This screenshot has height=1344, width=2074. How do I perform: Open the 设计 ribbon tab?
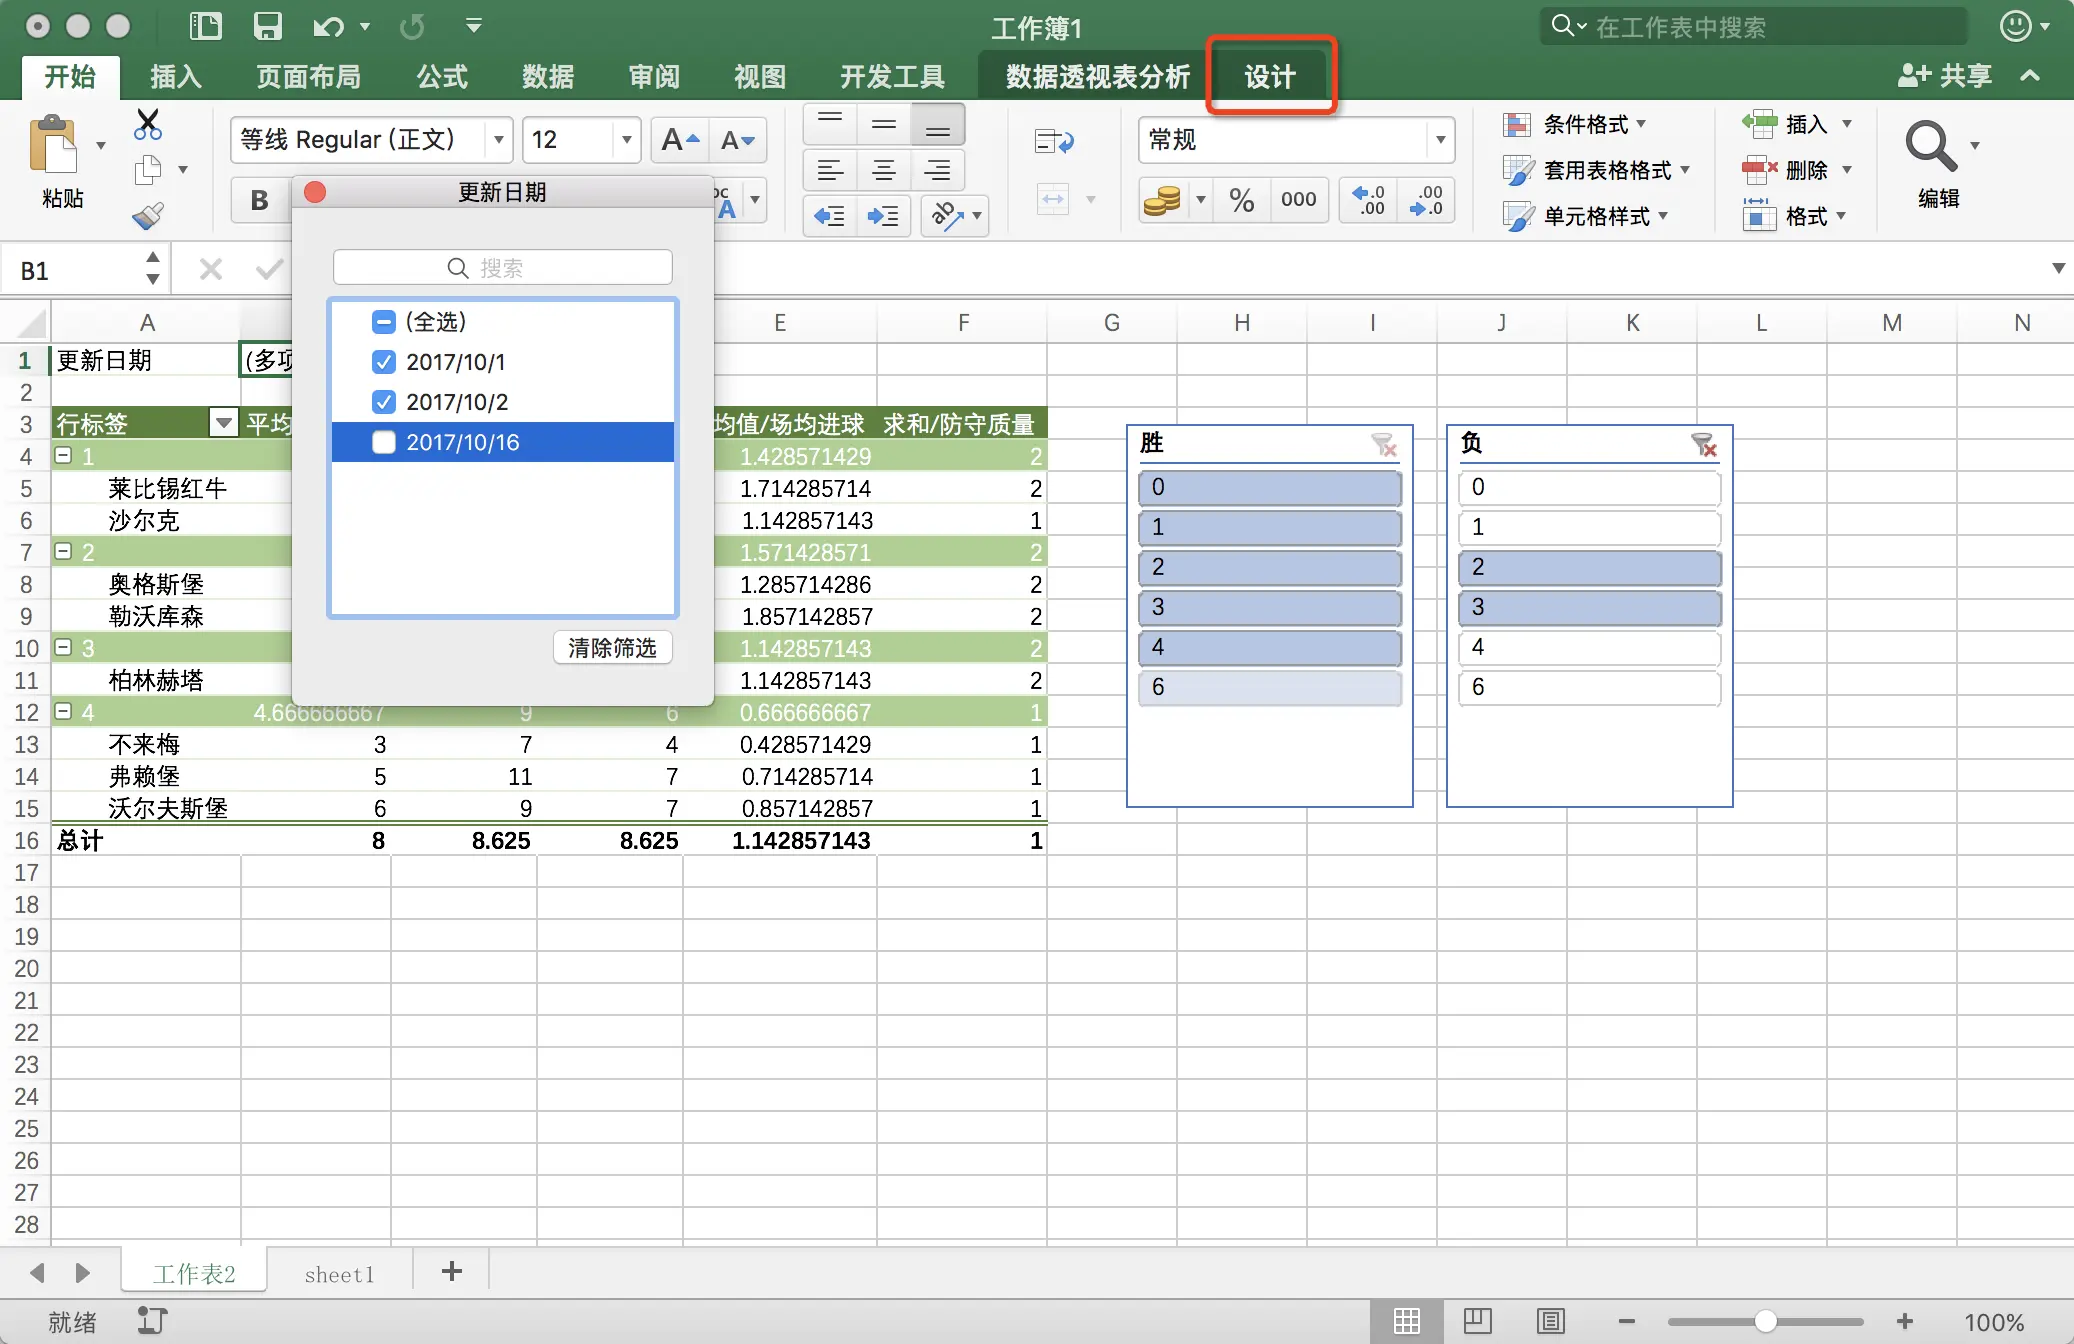click(1269, 76)
